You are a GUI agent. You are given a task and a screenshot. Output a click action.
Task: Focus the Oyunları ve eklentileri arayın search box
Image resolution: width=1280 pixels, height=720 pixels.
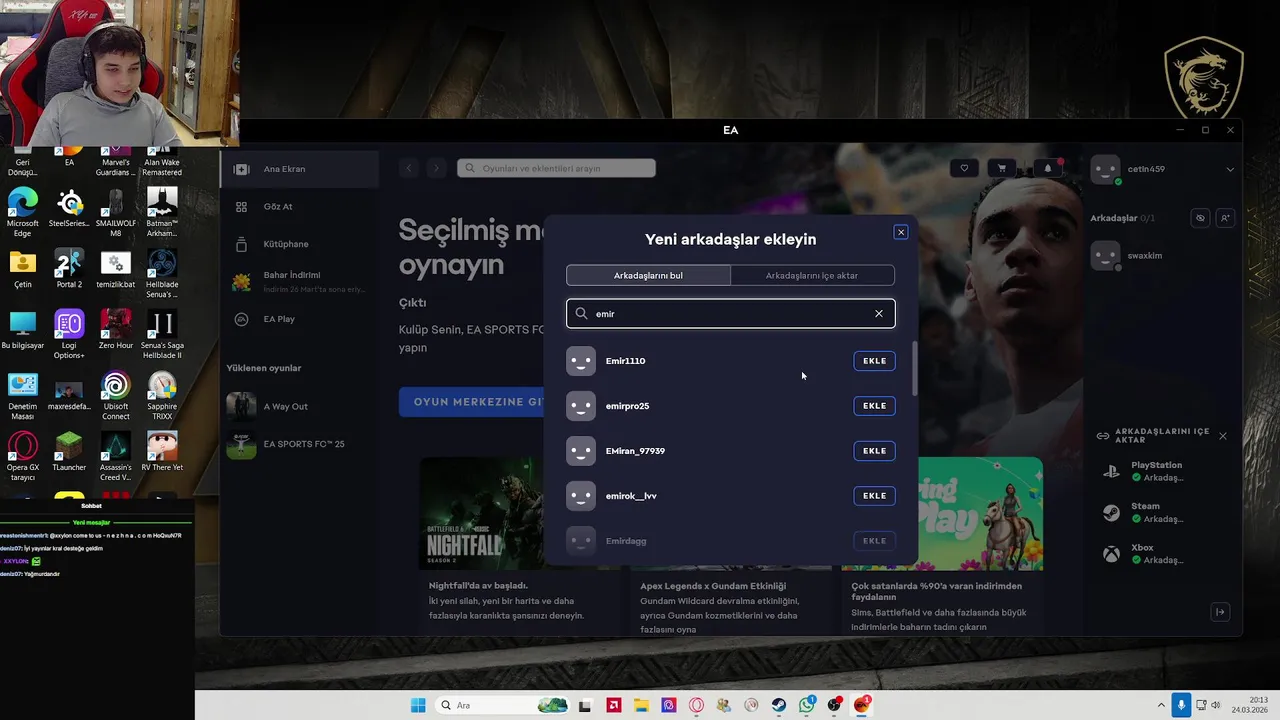(556, 168)
